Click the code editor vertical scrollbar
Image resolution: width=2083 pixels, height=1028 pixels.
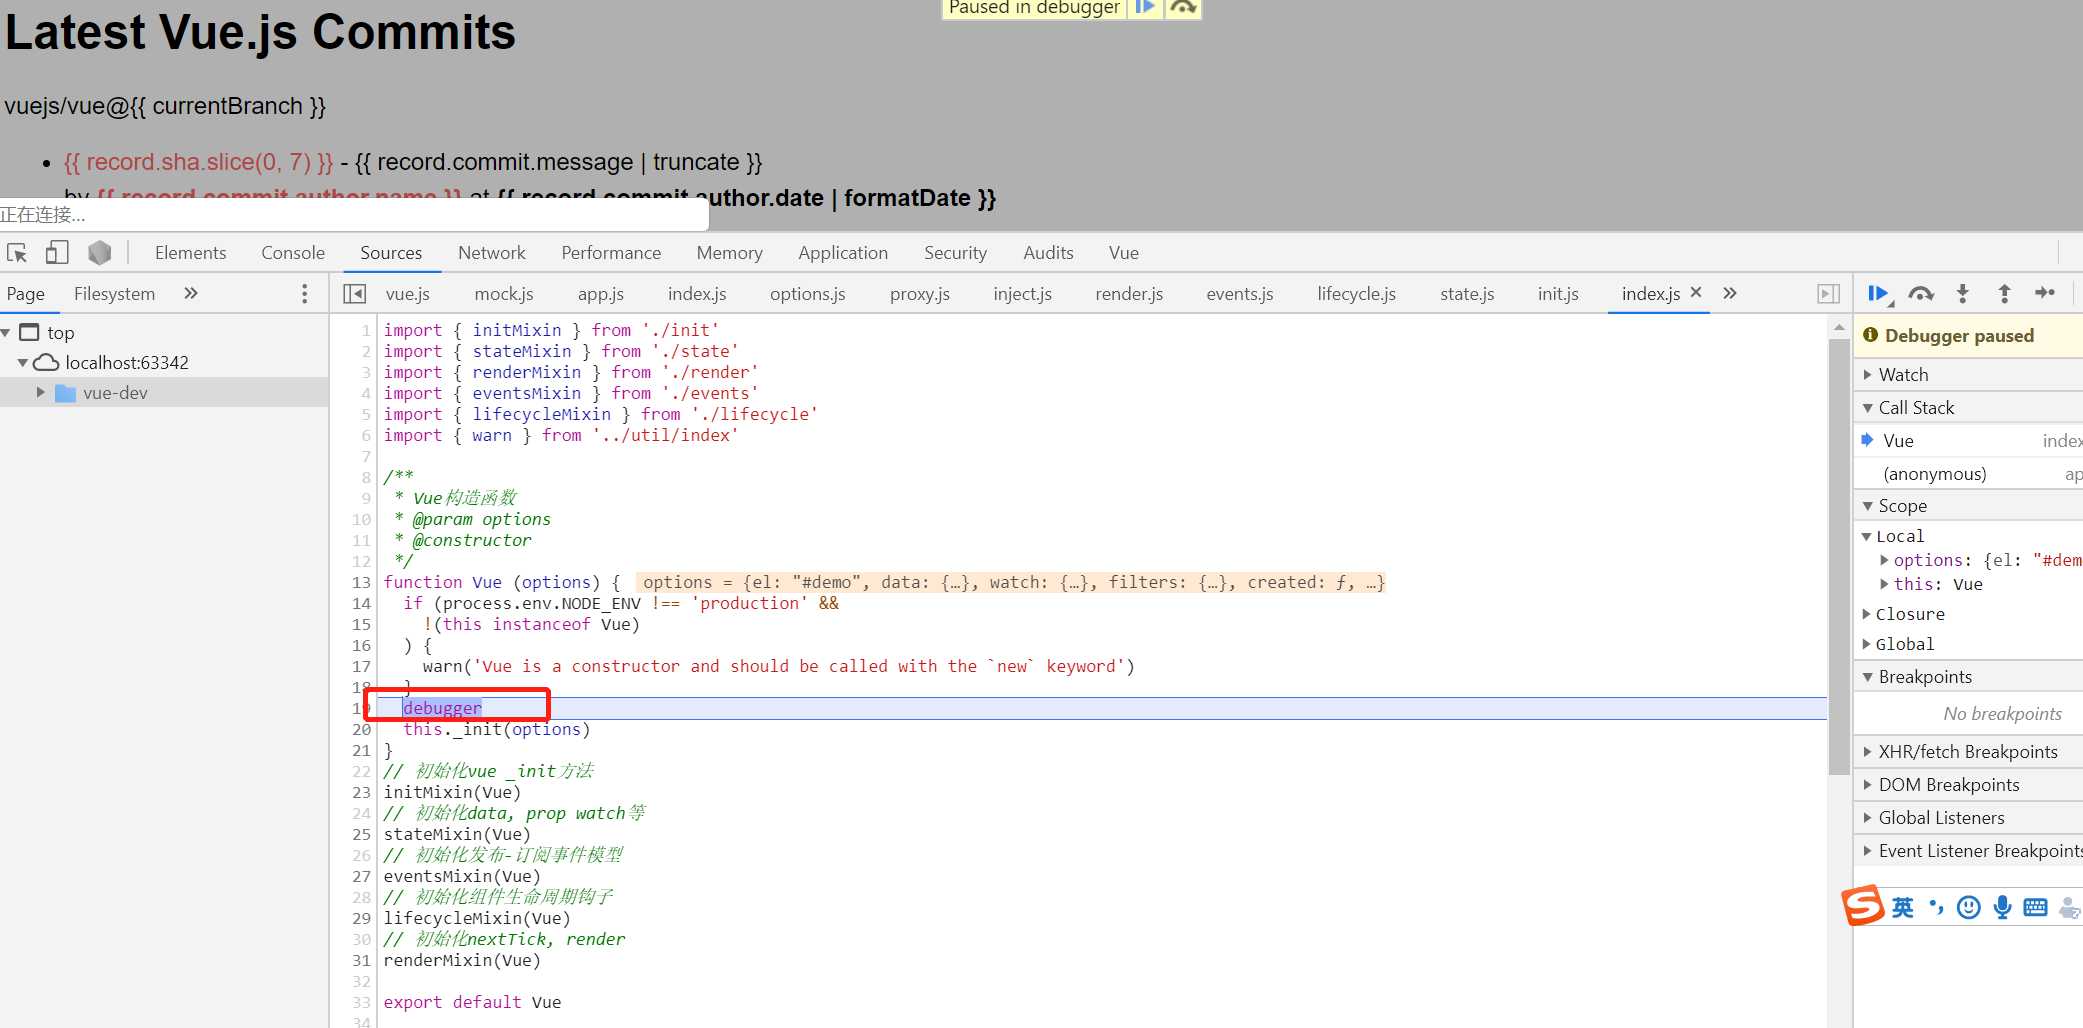click(x=1838, y=557)
